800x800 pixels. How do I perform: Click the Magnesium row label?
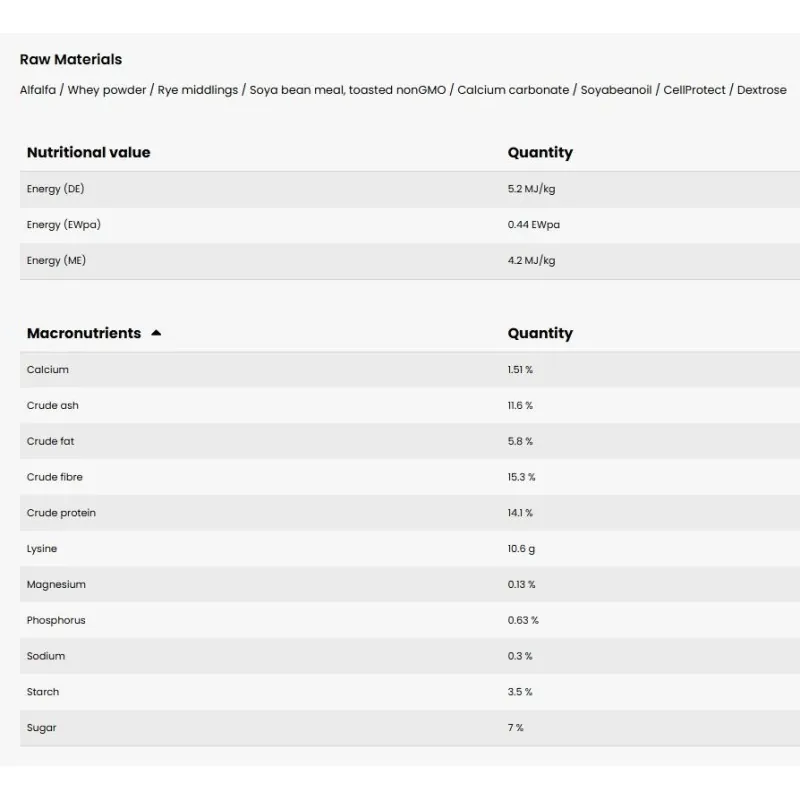click(56, 585)
